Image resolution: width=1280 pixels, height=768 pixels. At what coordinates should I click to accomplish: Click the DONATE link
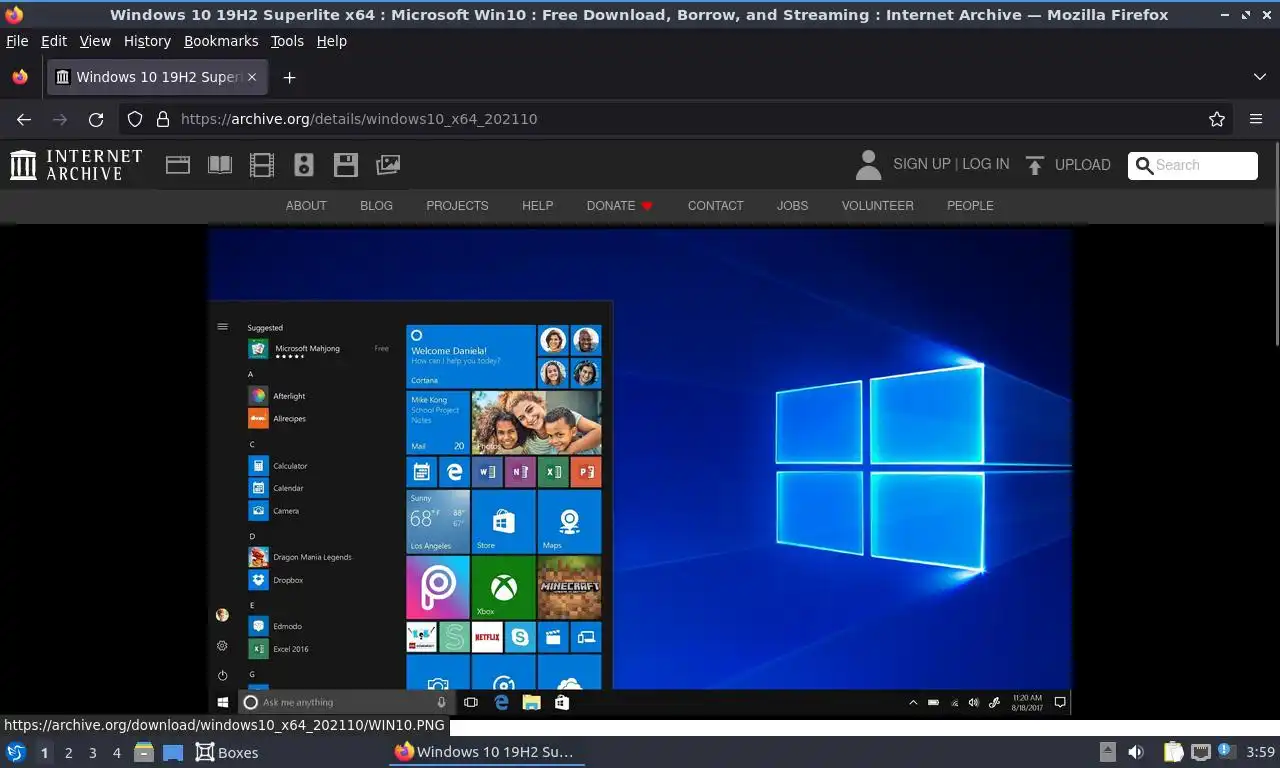619,206
